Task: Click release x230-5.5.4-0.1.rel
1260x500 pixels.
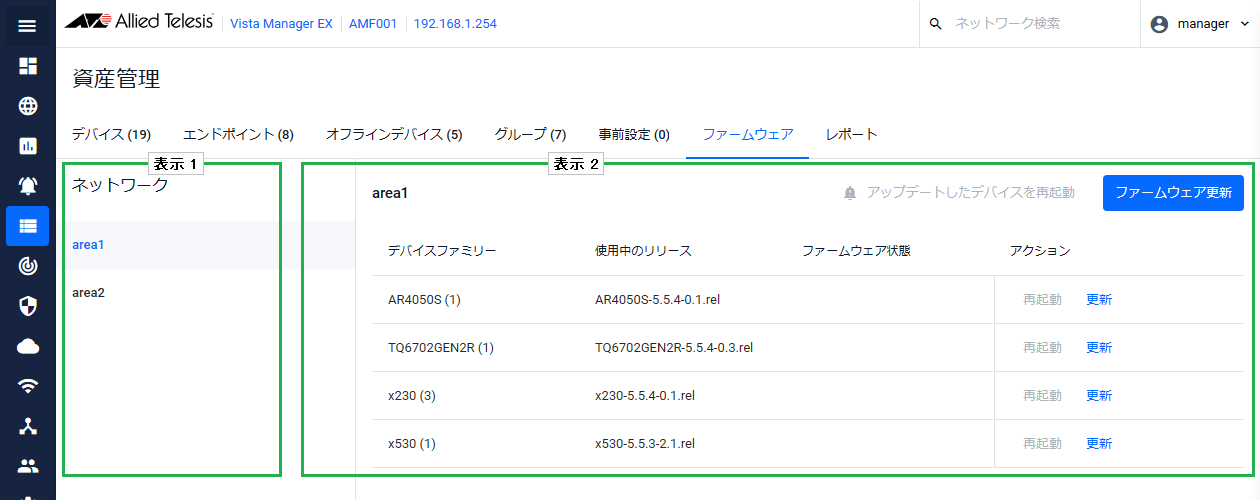Action: point(645,396)
